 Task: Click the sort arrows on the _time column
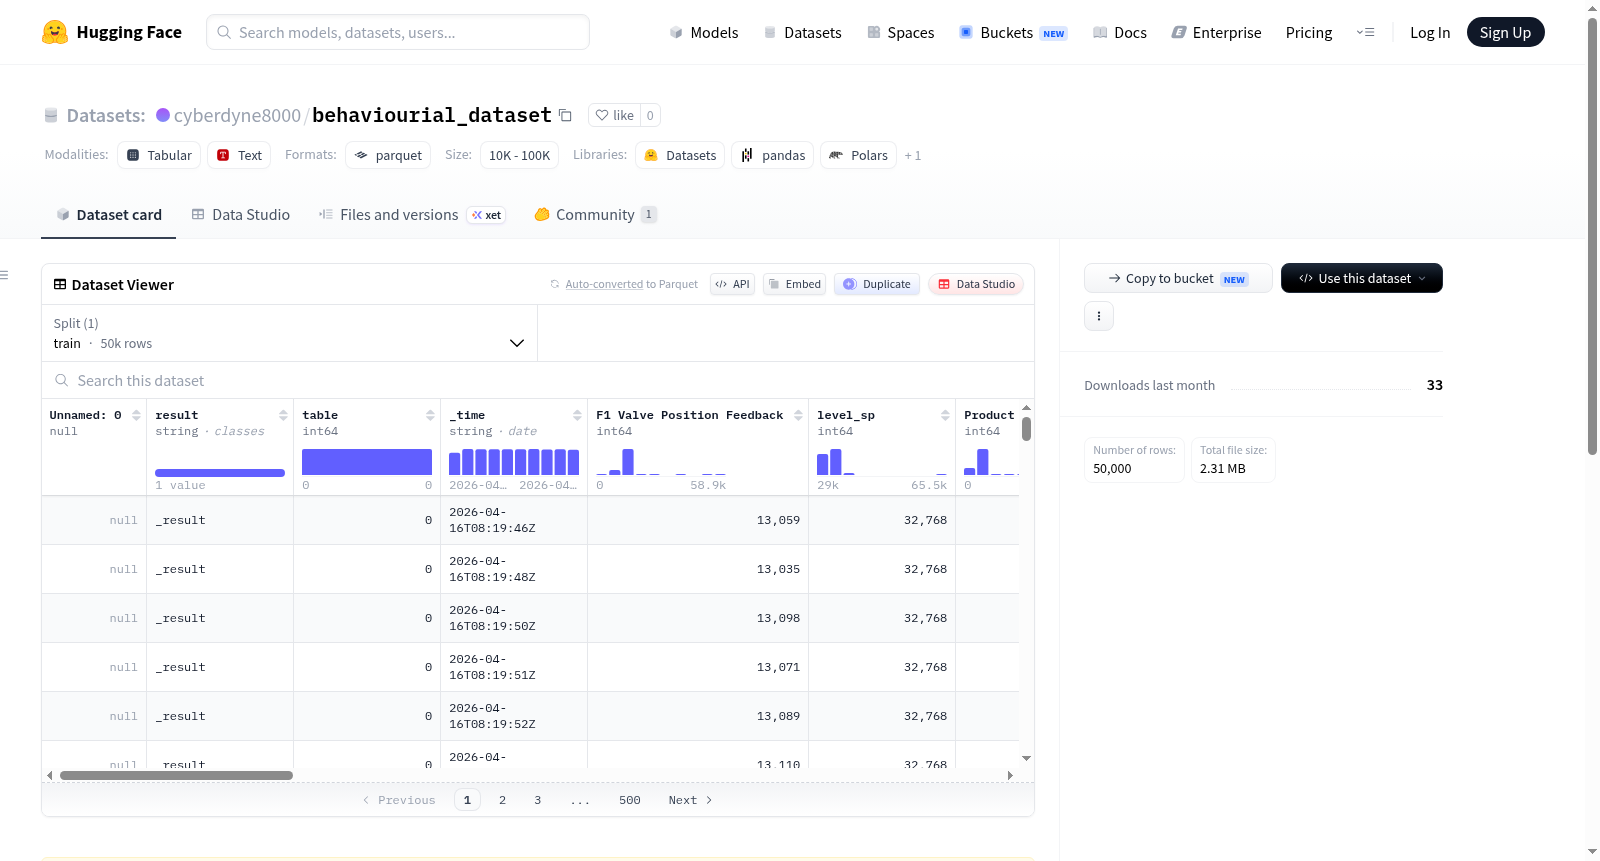coord(577,415)
